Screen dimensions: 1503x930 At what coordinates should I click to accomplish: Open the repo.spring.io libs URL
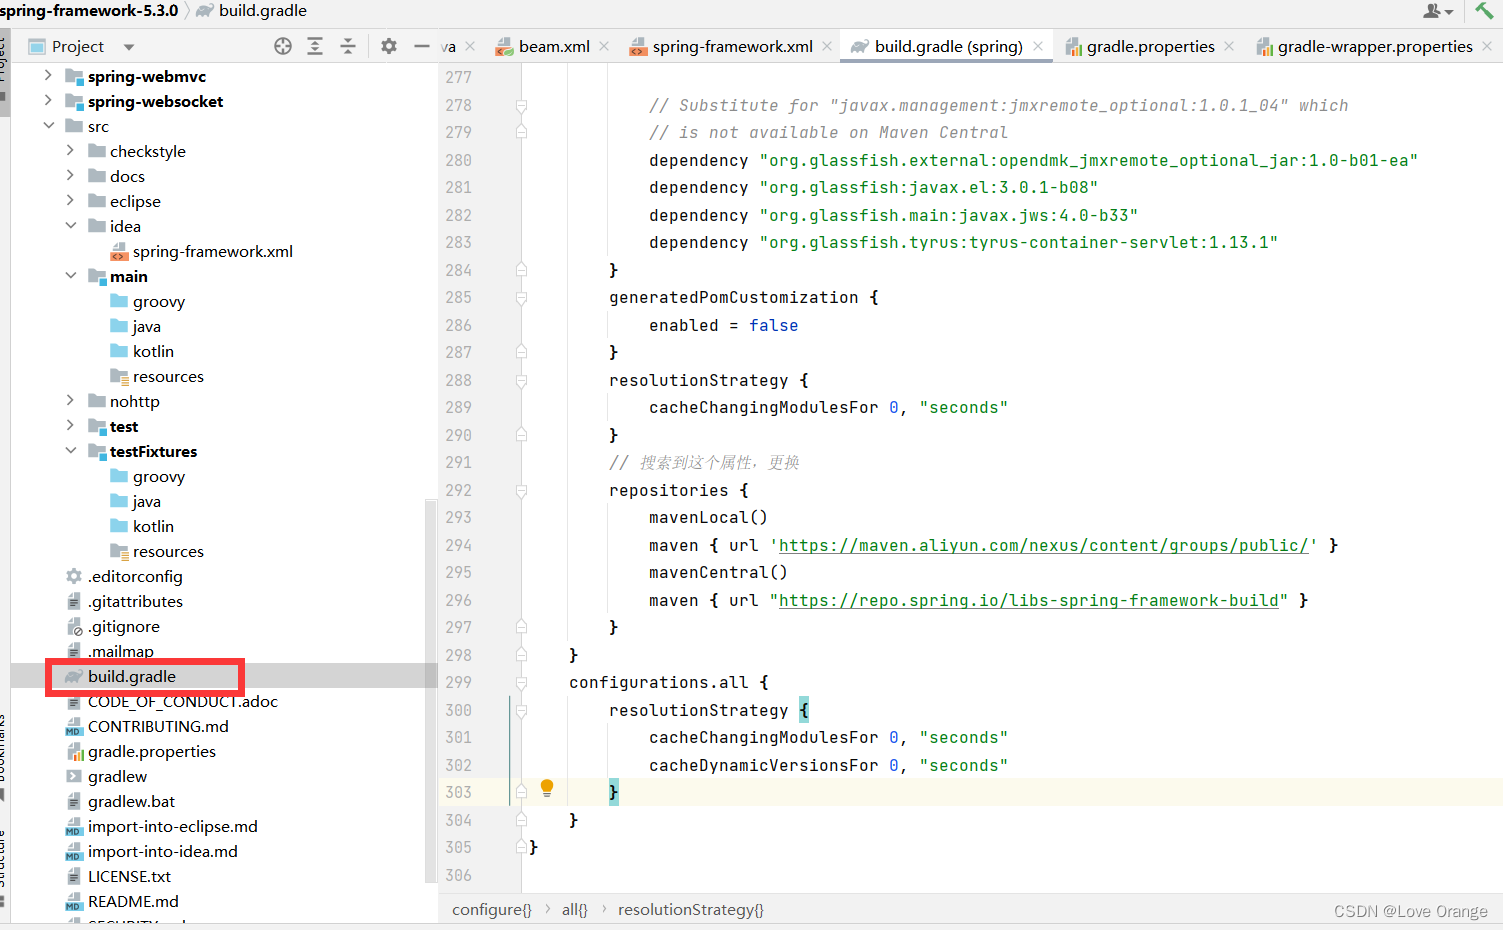point(1029,600)
